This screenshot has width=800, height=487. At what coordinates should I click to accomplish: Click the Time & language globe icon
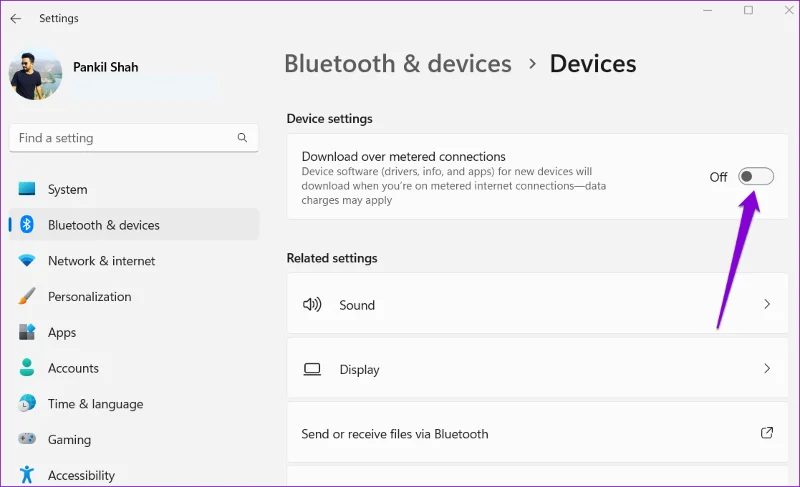pos(27,403)
